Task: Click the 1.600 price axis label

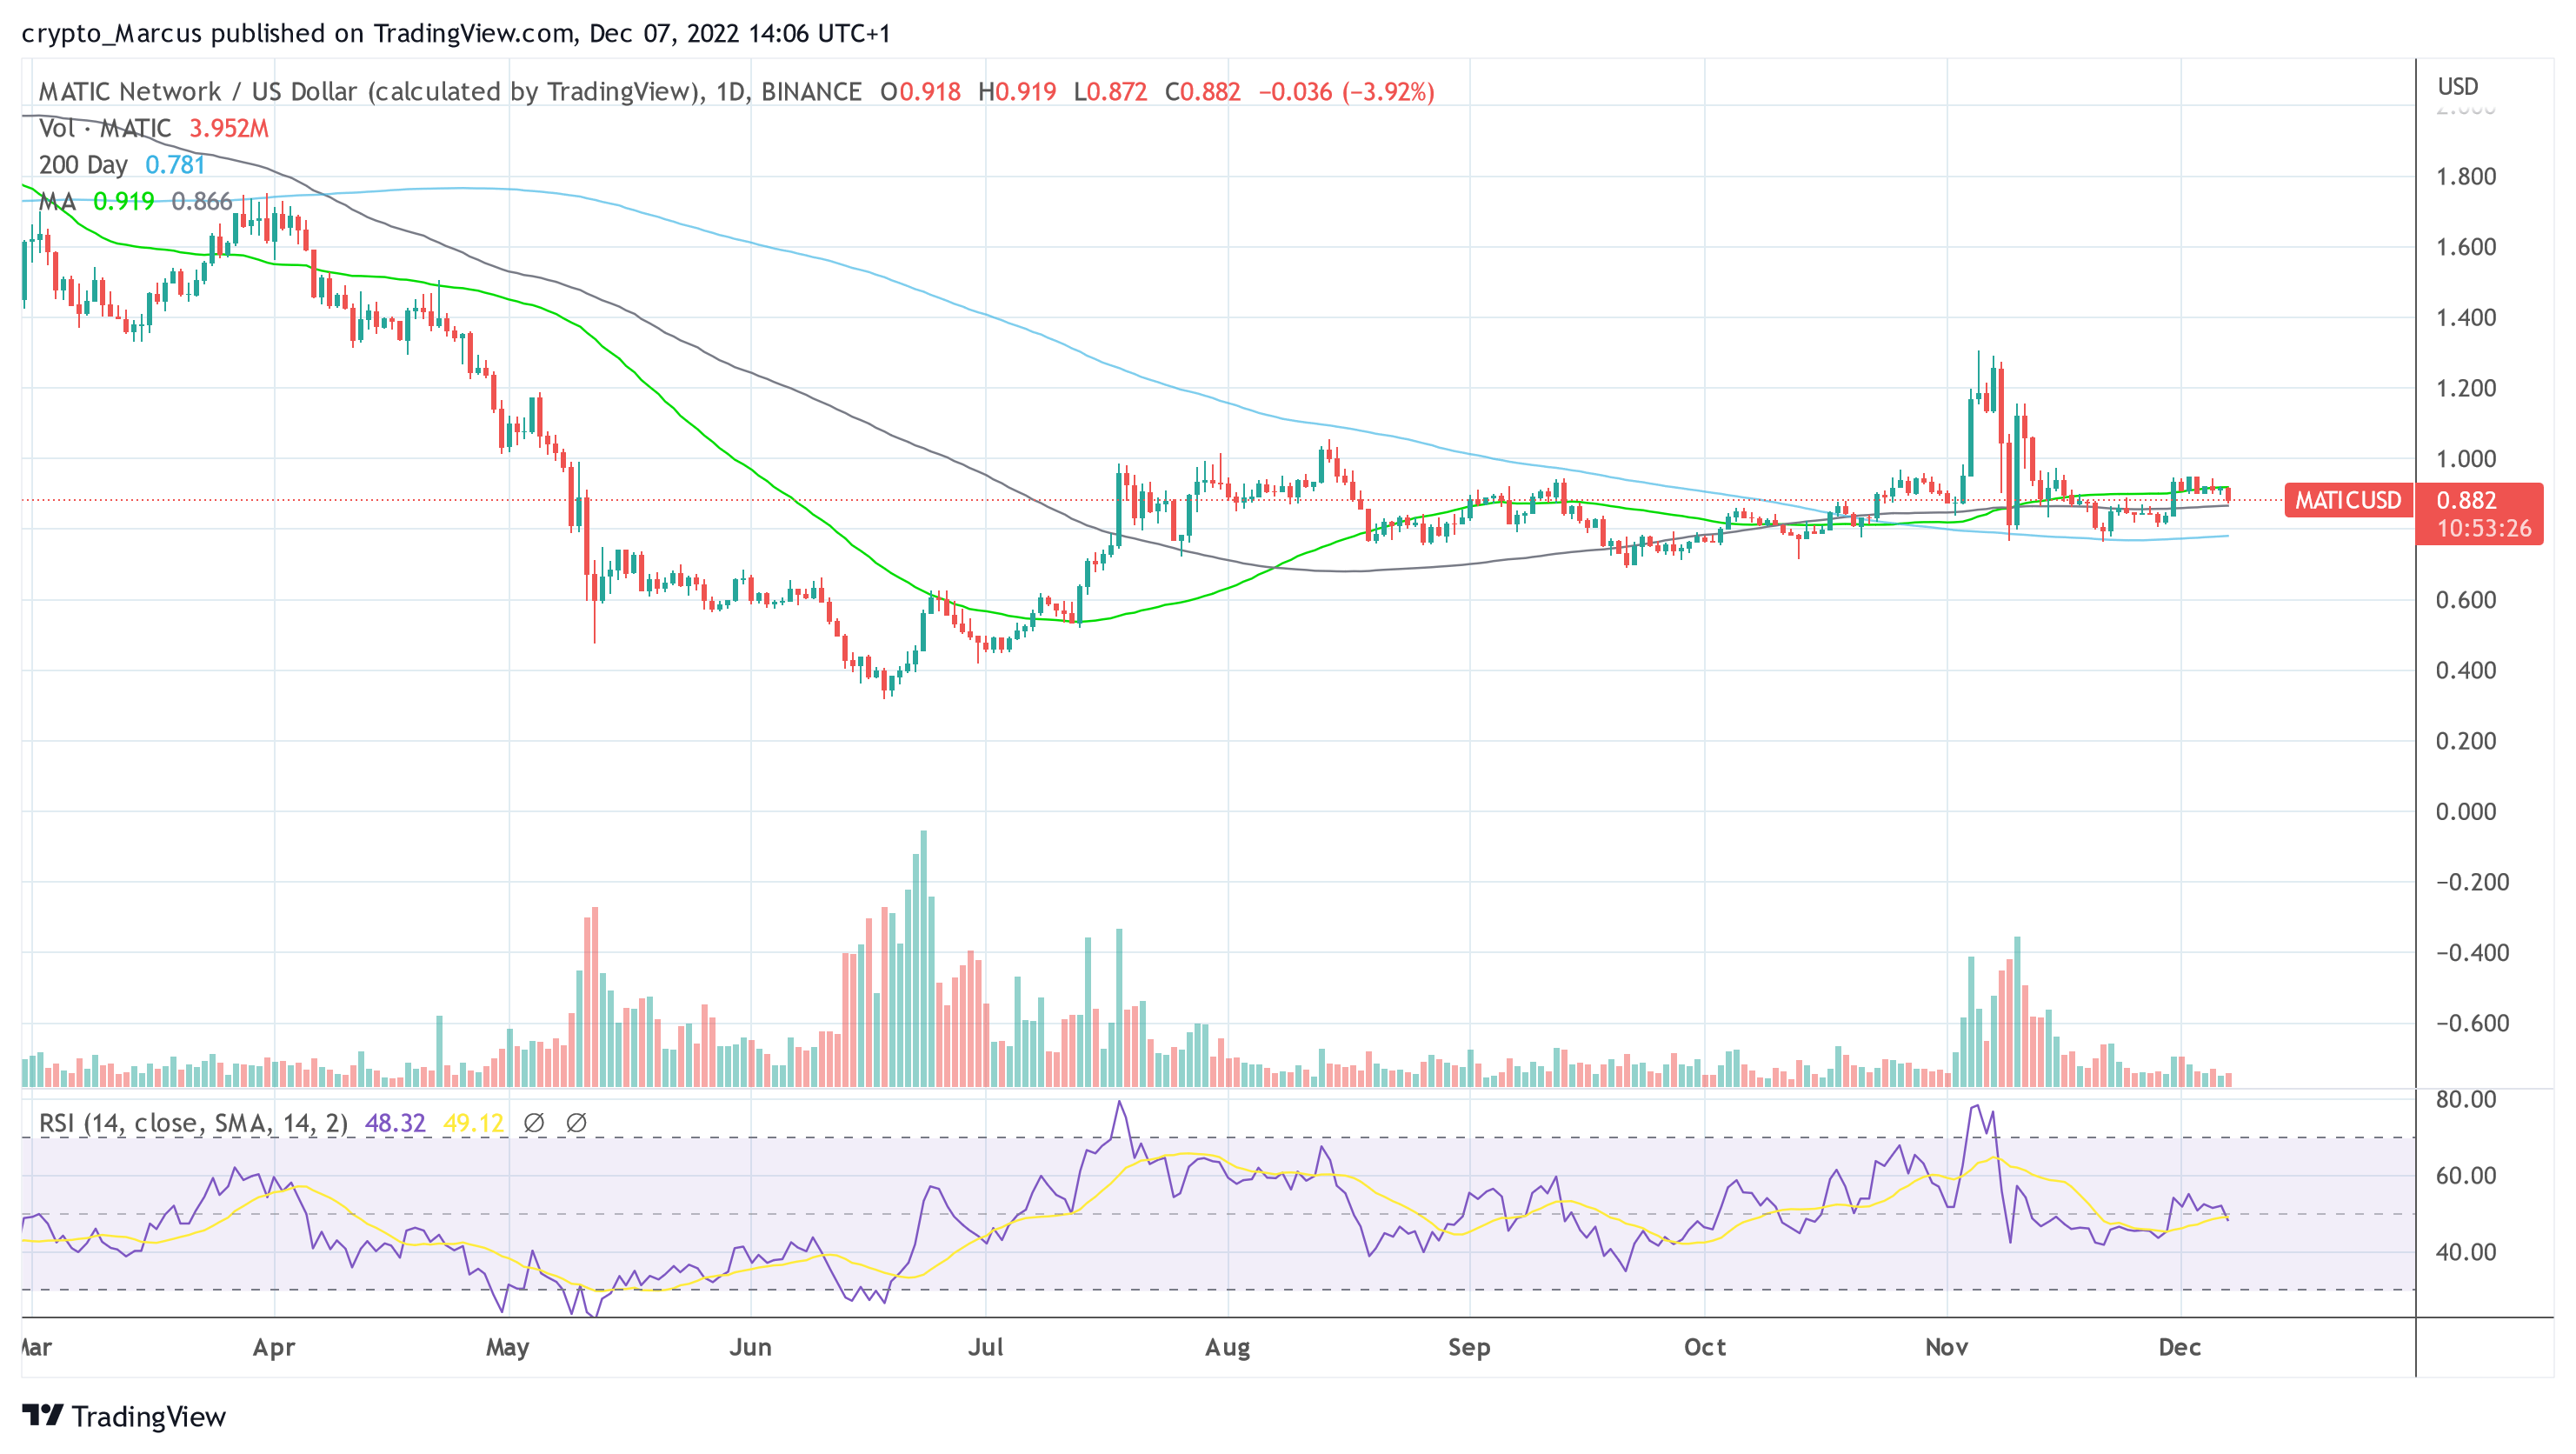Action: coord(2466,247)
